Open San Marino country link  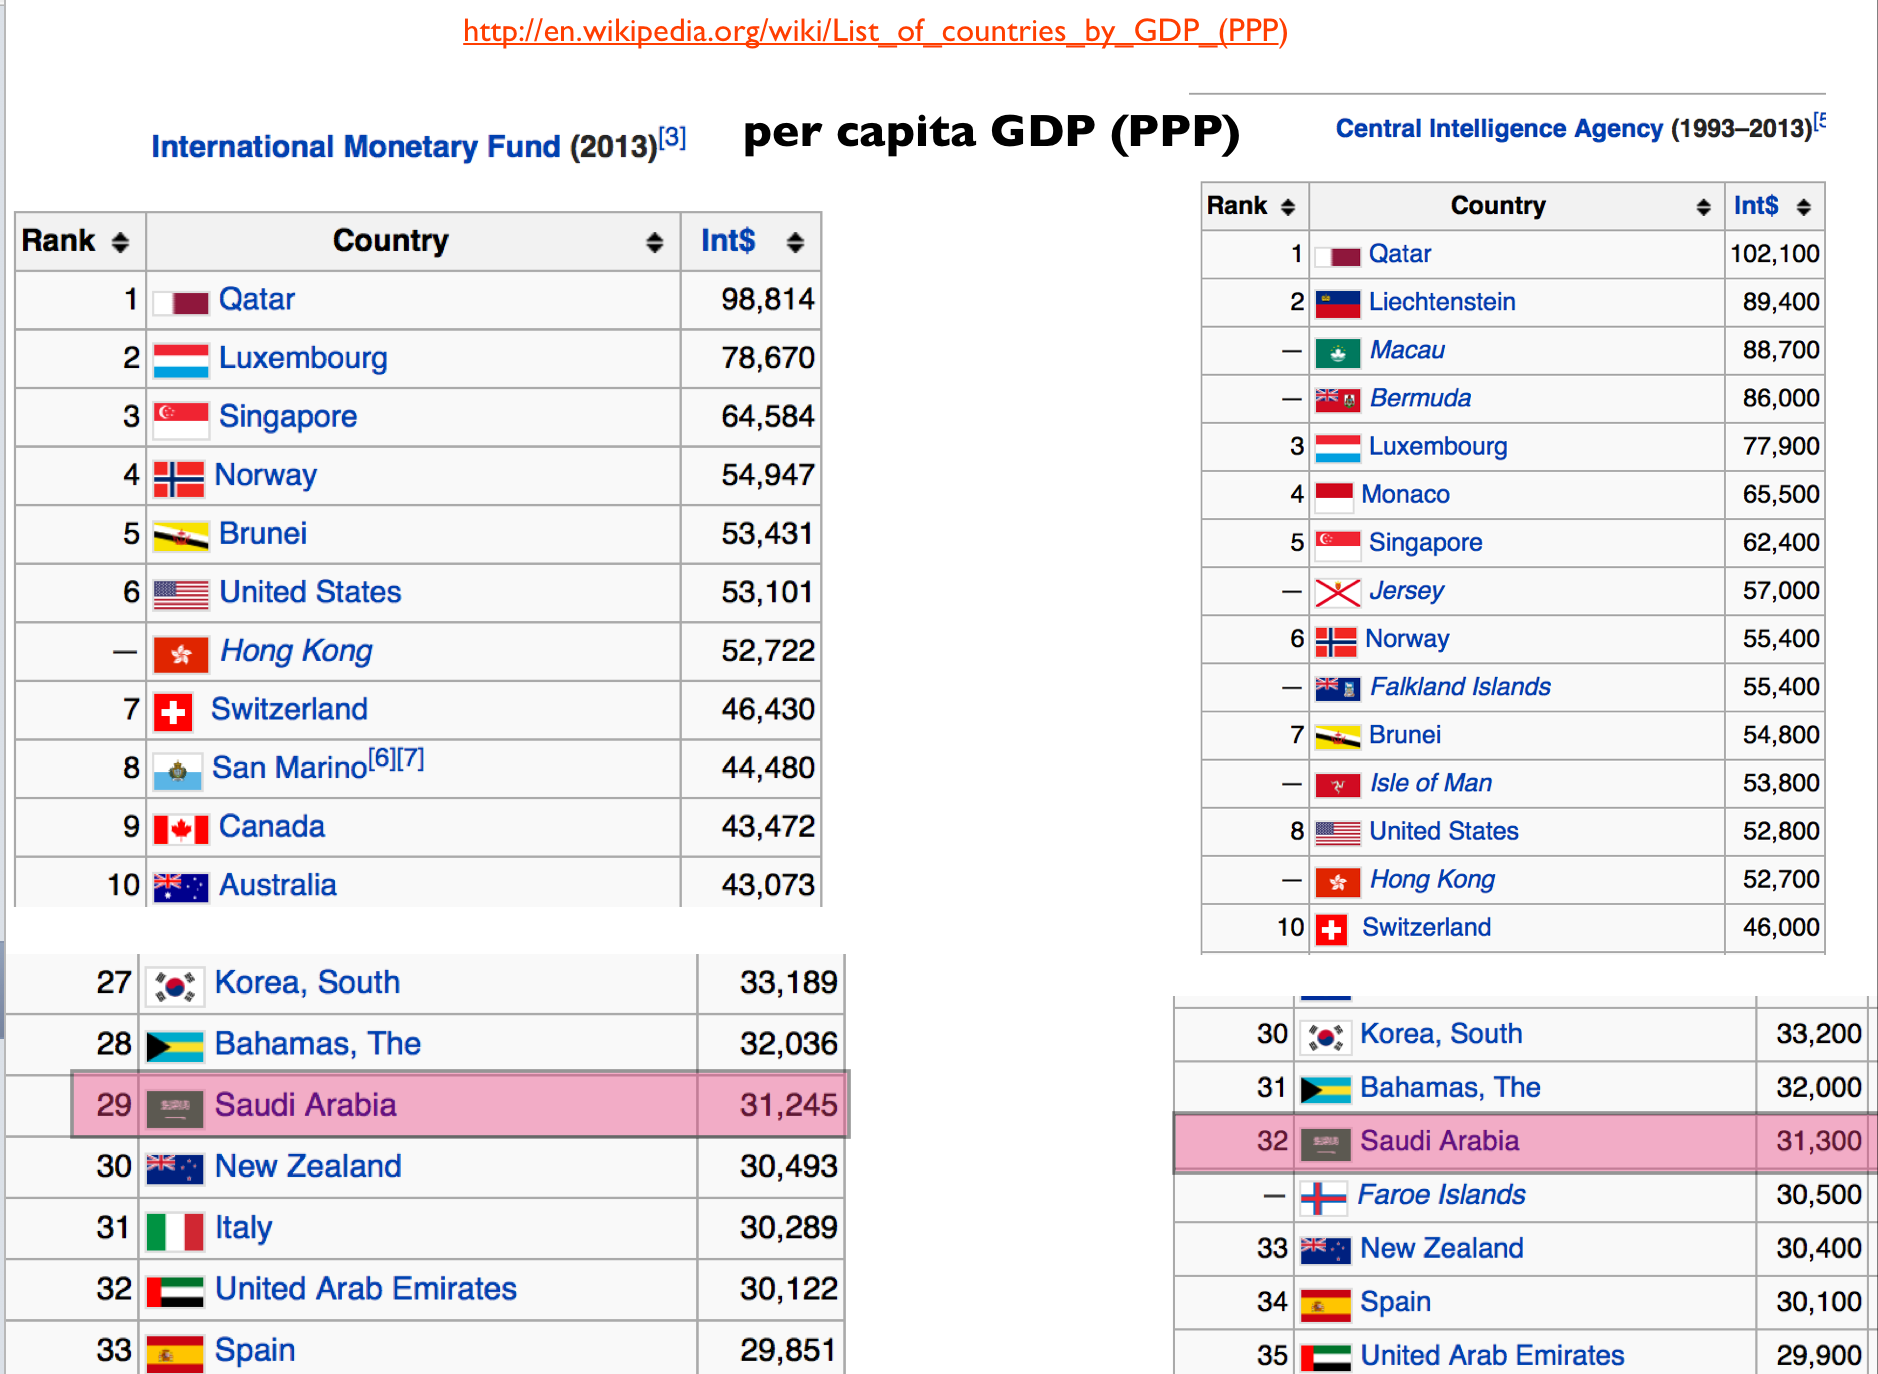(x=290, y=768)
